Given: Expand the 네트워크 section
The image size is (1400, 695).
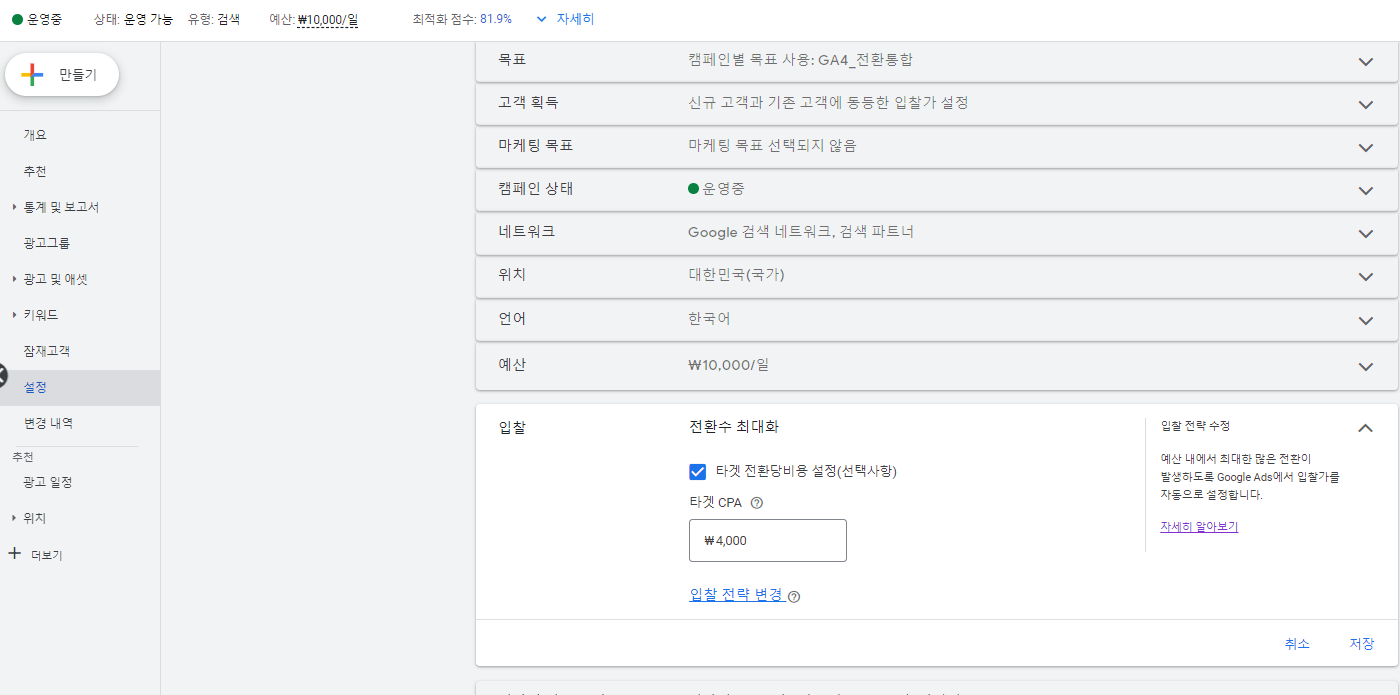Looking at the screenshot, I should 1365,233.
